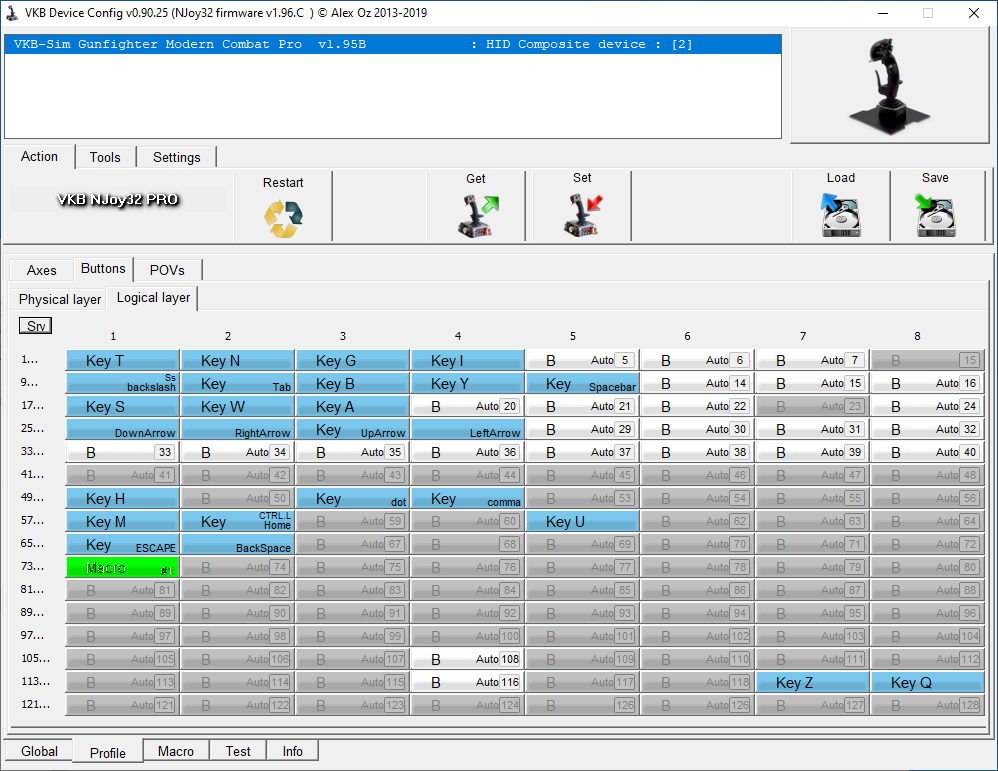Click the Key dot cell

pos(353,498)
